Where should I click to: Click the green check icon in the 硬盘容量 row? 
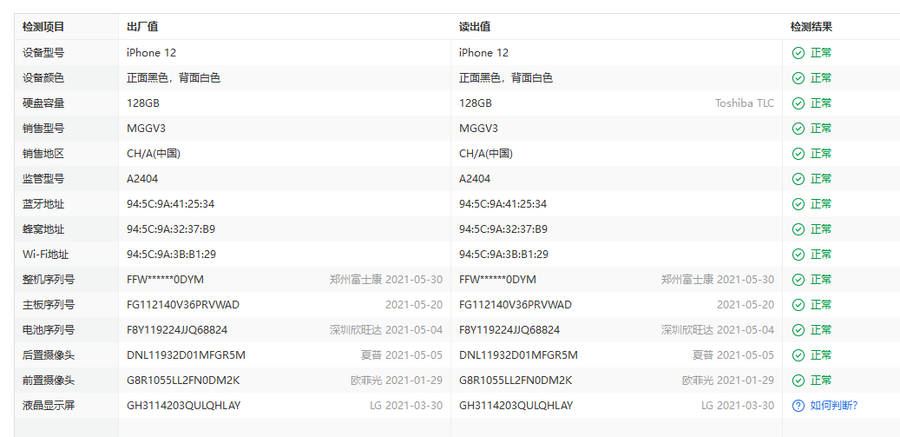pyautogui.click(x=798, y=103)
